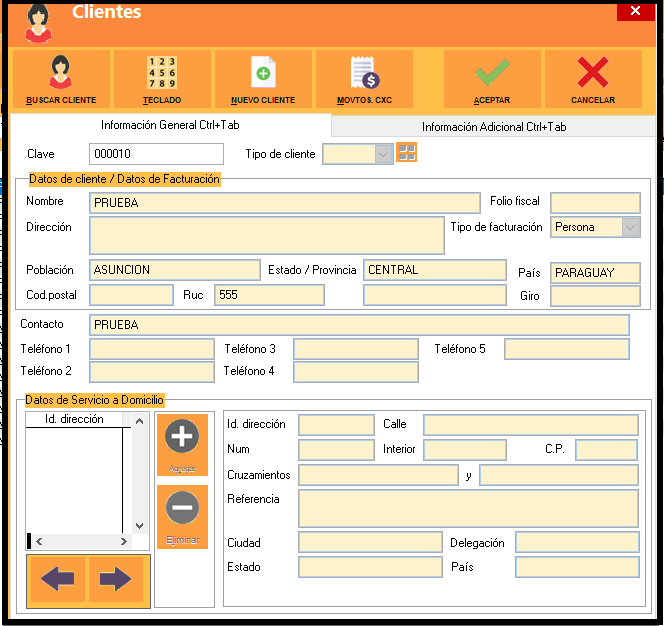Click the Ruc field with 555
The width and height of the screenshot is (664, 626).
(x=269, y=295)
